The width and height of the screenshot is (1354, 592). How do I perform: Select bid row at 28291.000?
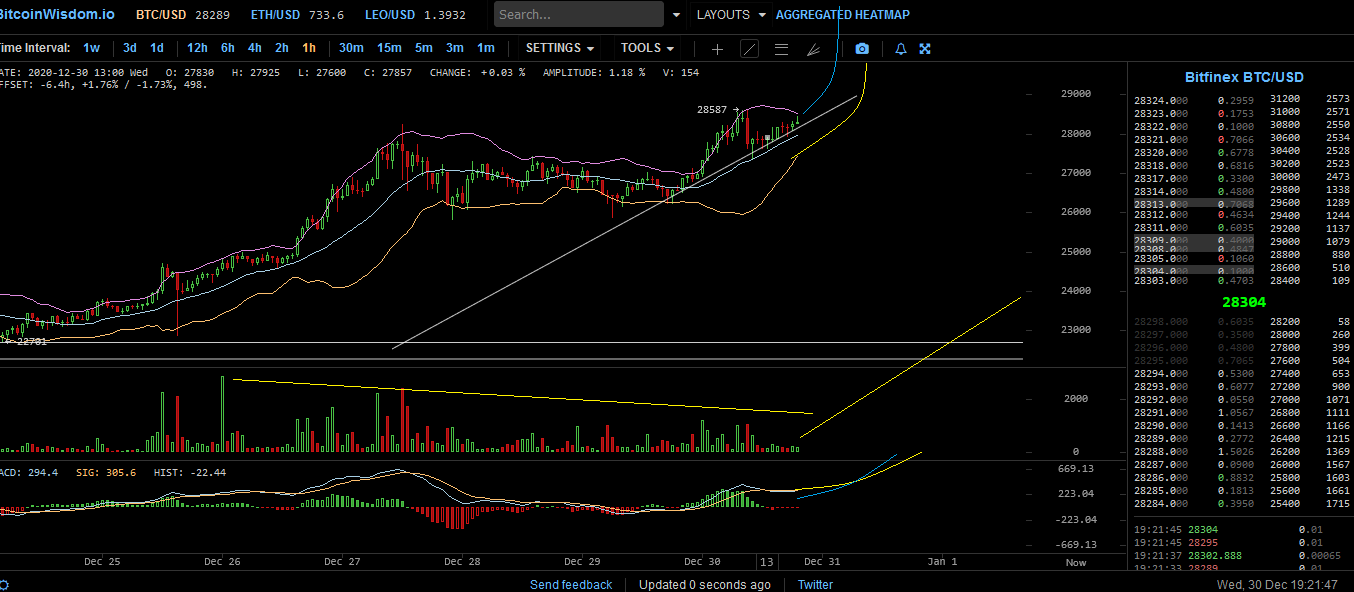[x=1196, y=412]
